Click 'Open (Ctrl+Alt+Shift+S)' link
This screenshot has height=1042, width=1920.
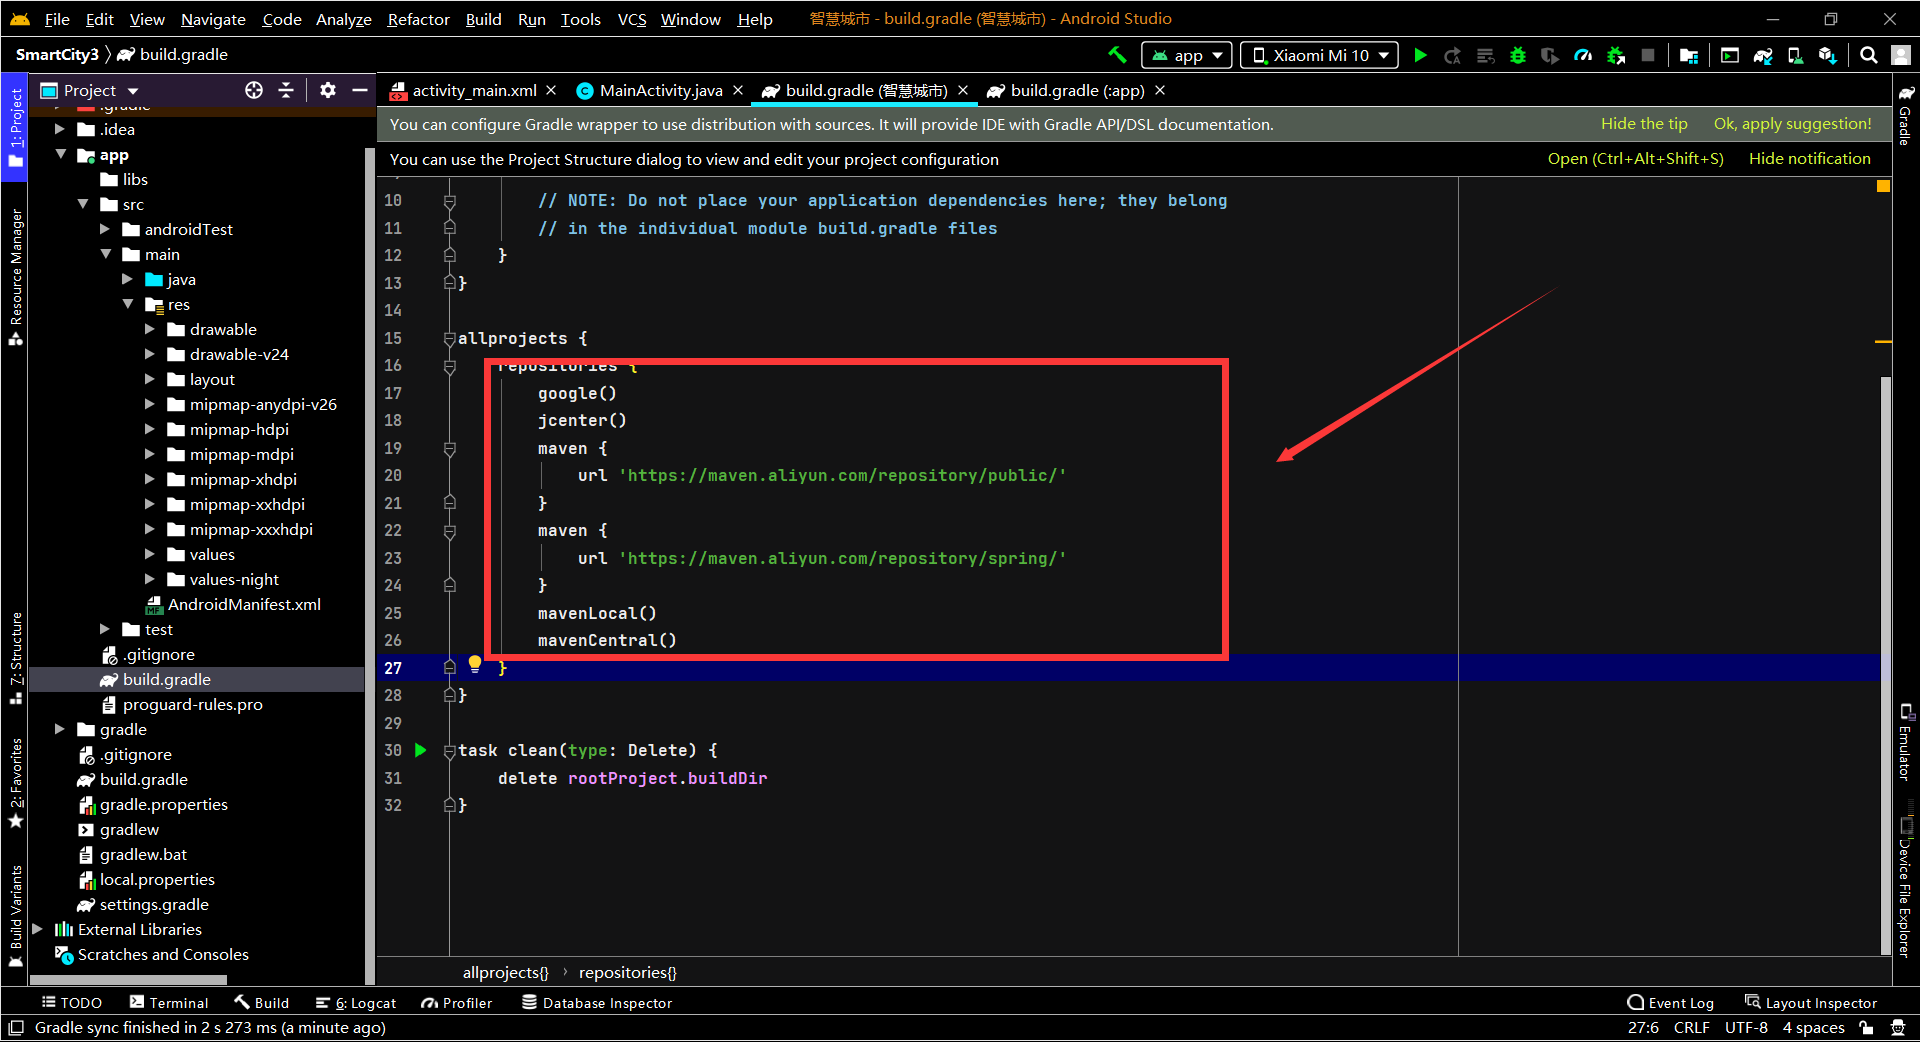(1635, 159)
